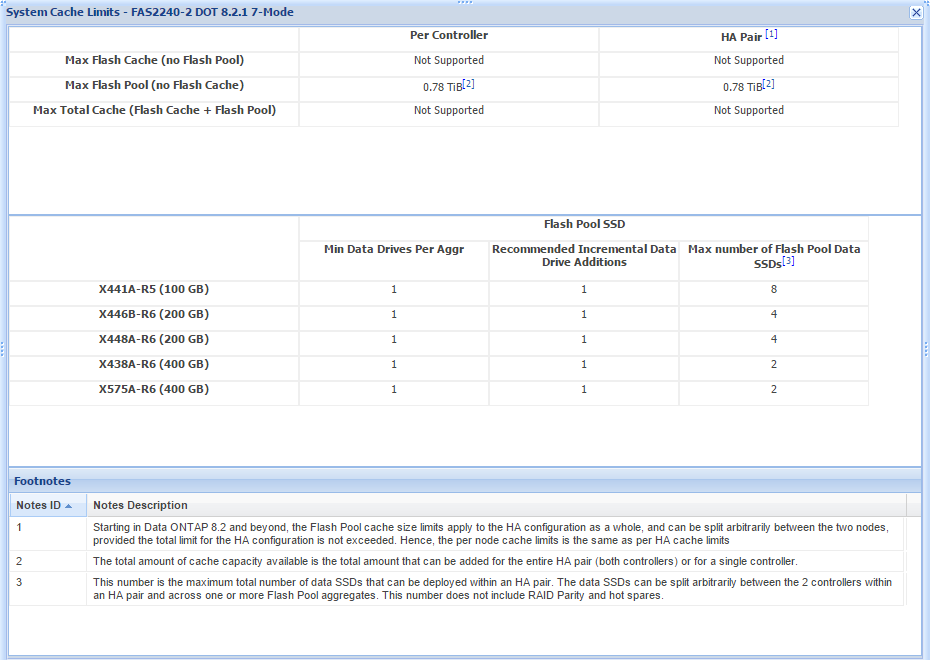Click the Per Controller column heading
Image resolution: width=930 pixels, height=660 pixels.
click(x=449, y=35)
